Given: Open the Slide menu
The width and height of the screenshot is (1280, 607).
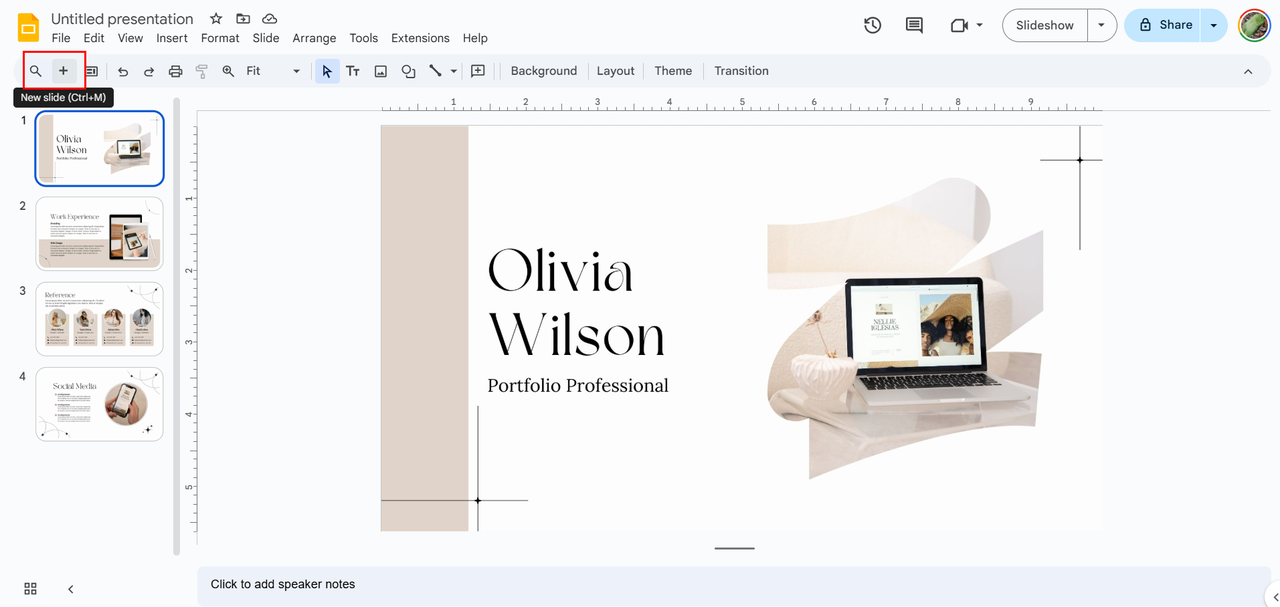Looking at the screenshot, I should tap(266, 38).
